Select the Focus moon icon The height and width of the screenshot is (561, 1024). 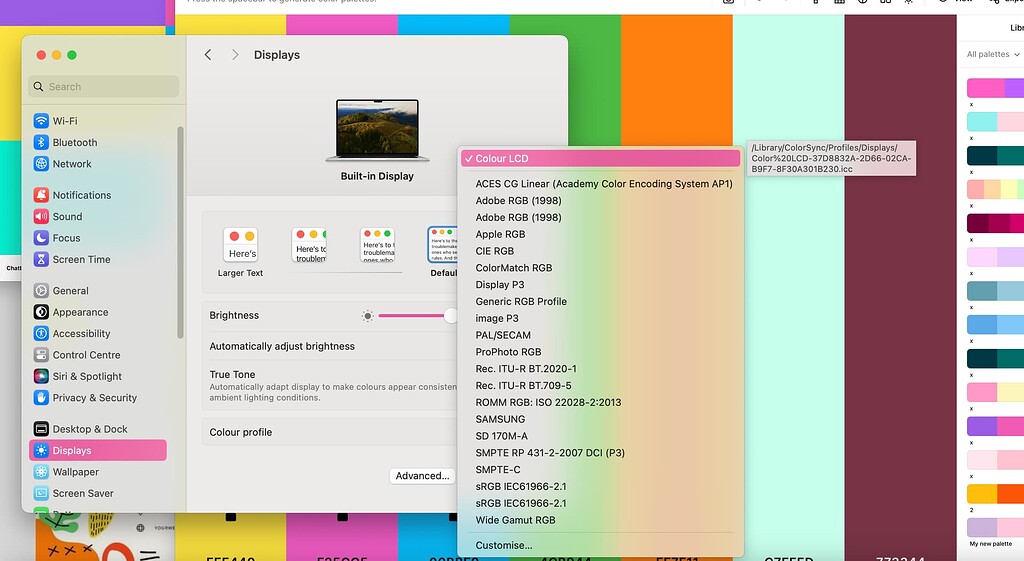click(41, 238)
